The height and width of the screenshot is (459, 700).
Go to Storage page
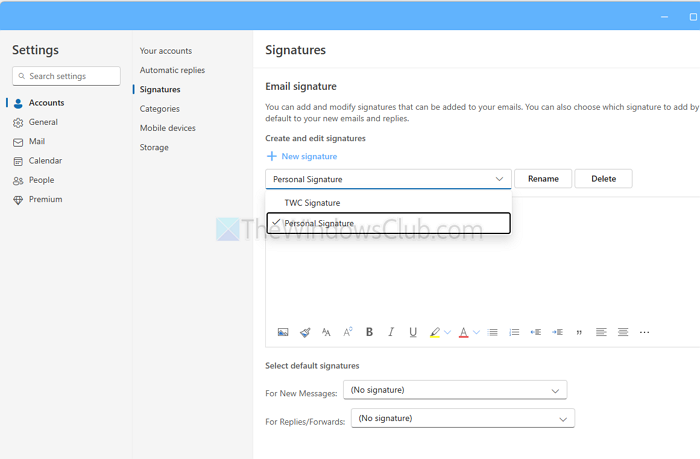[154, 147]
